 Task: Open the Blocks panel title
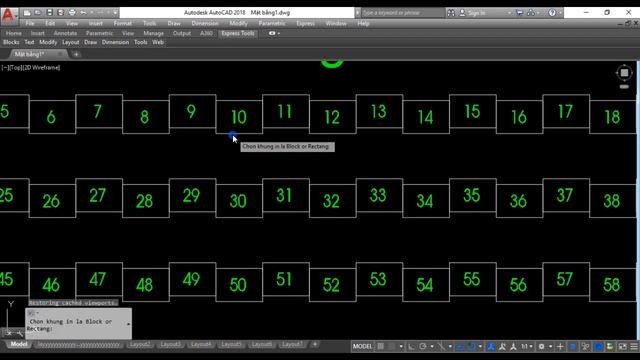(x=11, y=42)
